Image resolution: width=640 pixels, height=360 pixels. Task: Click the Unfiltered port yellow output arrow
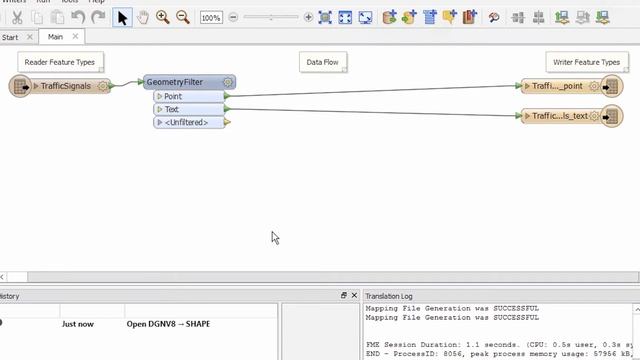coord(227,122)
